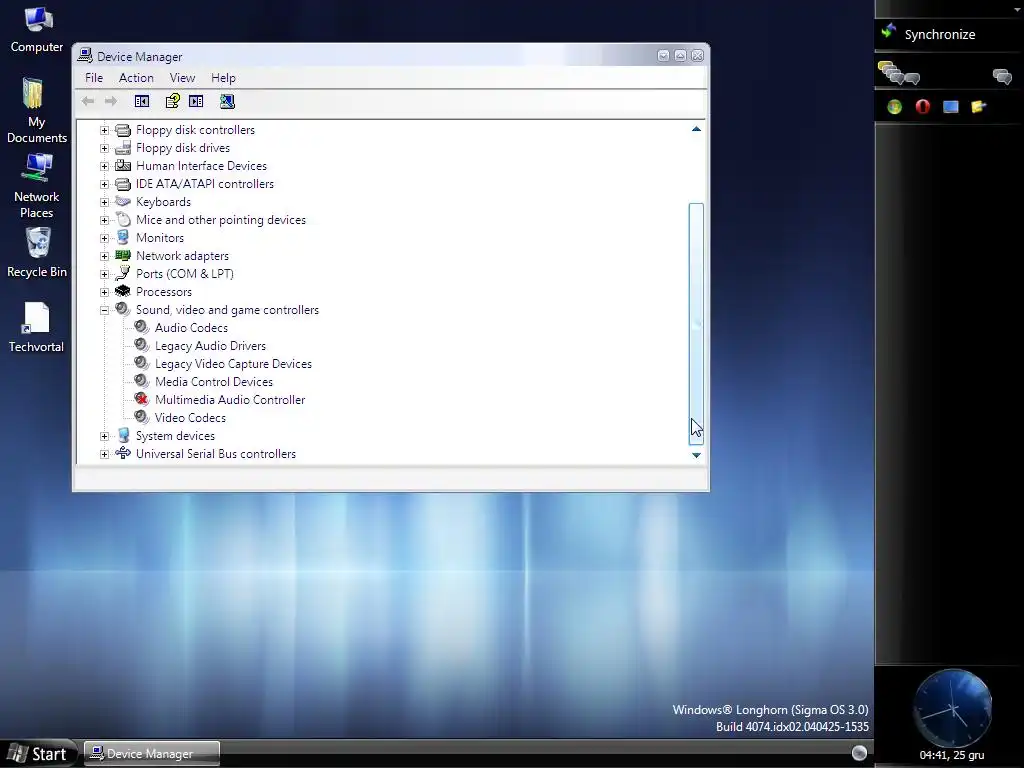
Task: Click the yellow sticky note icon in sidebar
Action: pos(978,106)
